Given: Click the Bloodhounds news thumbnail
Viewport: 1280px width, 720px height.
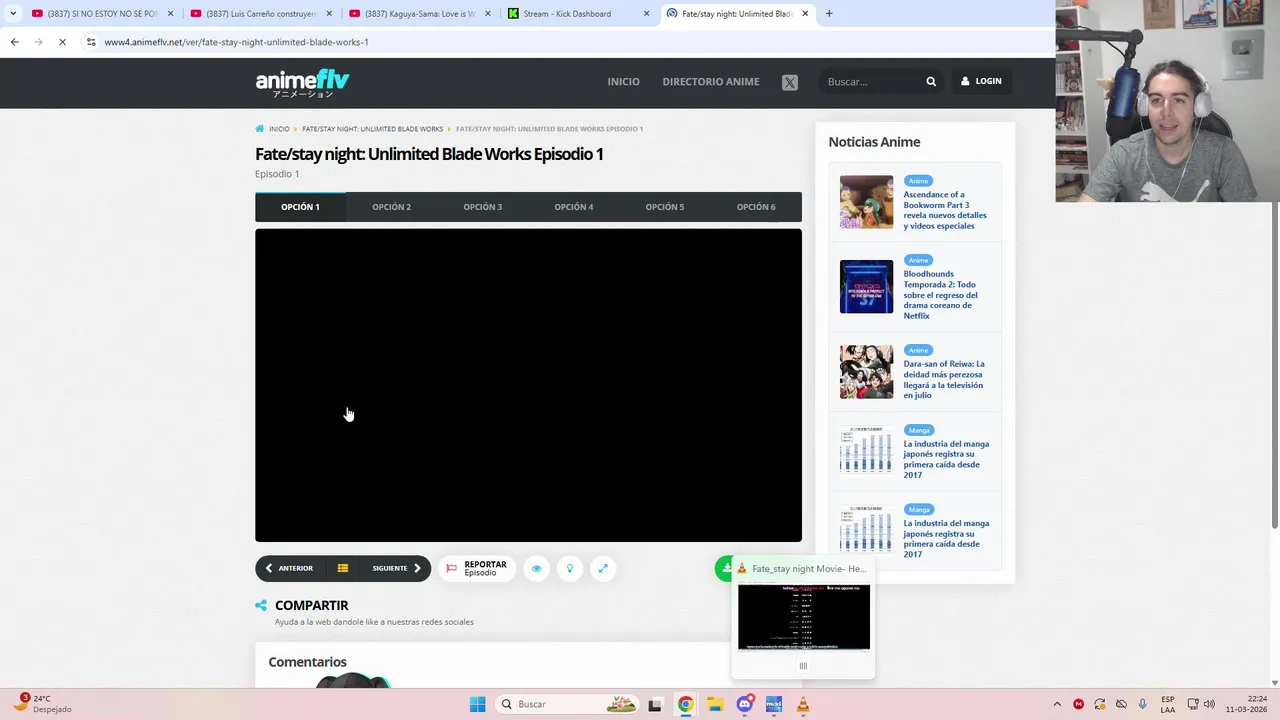Looking at the screenshot, I should click(866, 287).
